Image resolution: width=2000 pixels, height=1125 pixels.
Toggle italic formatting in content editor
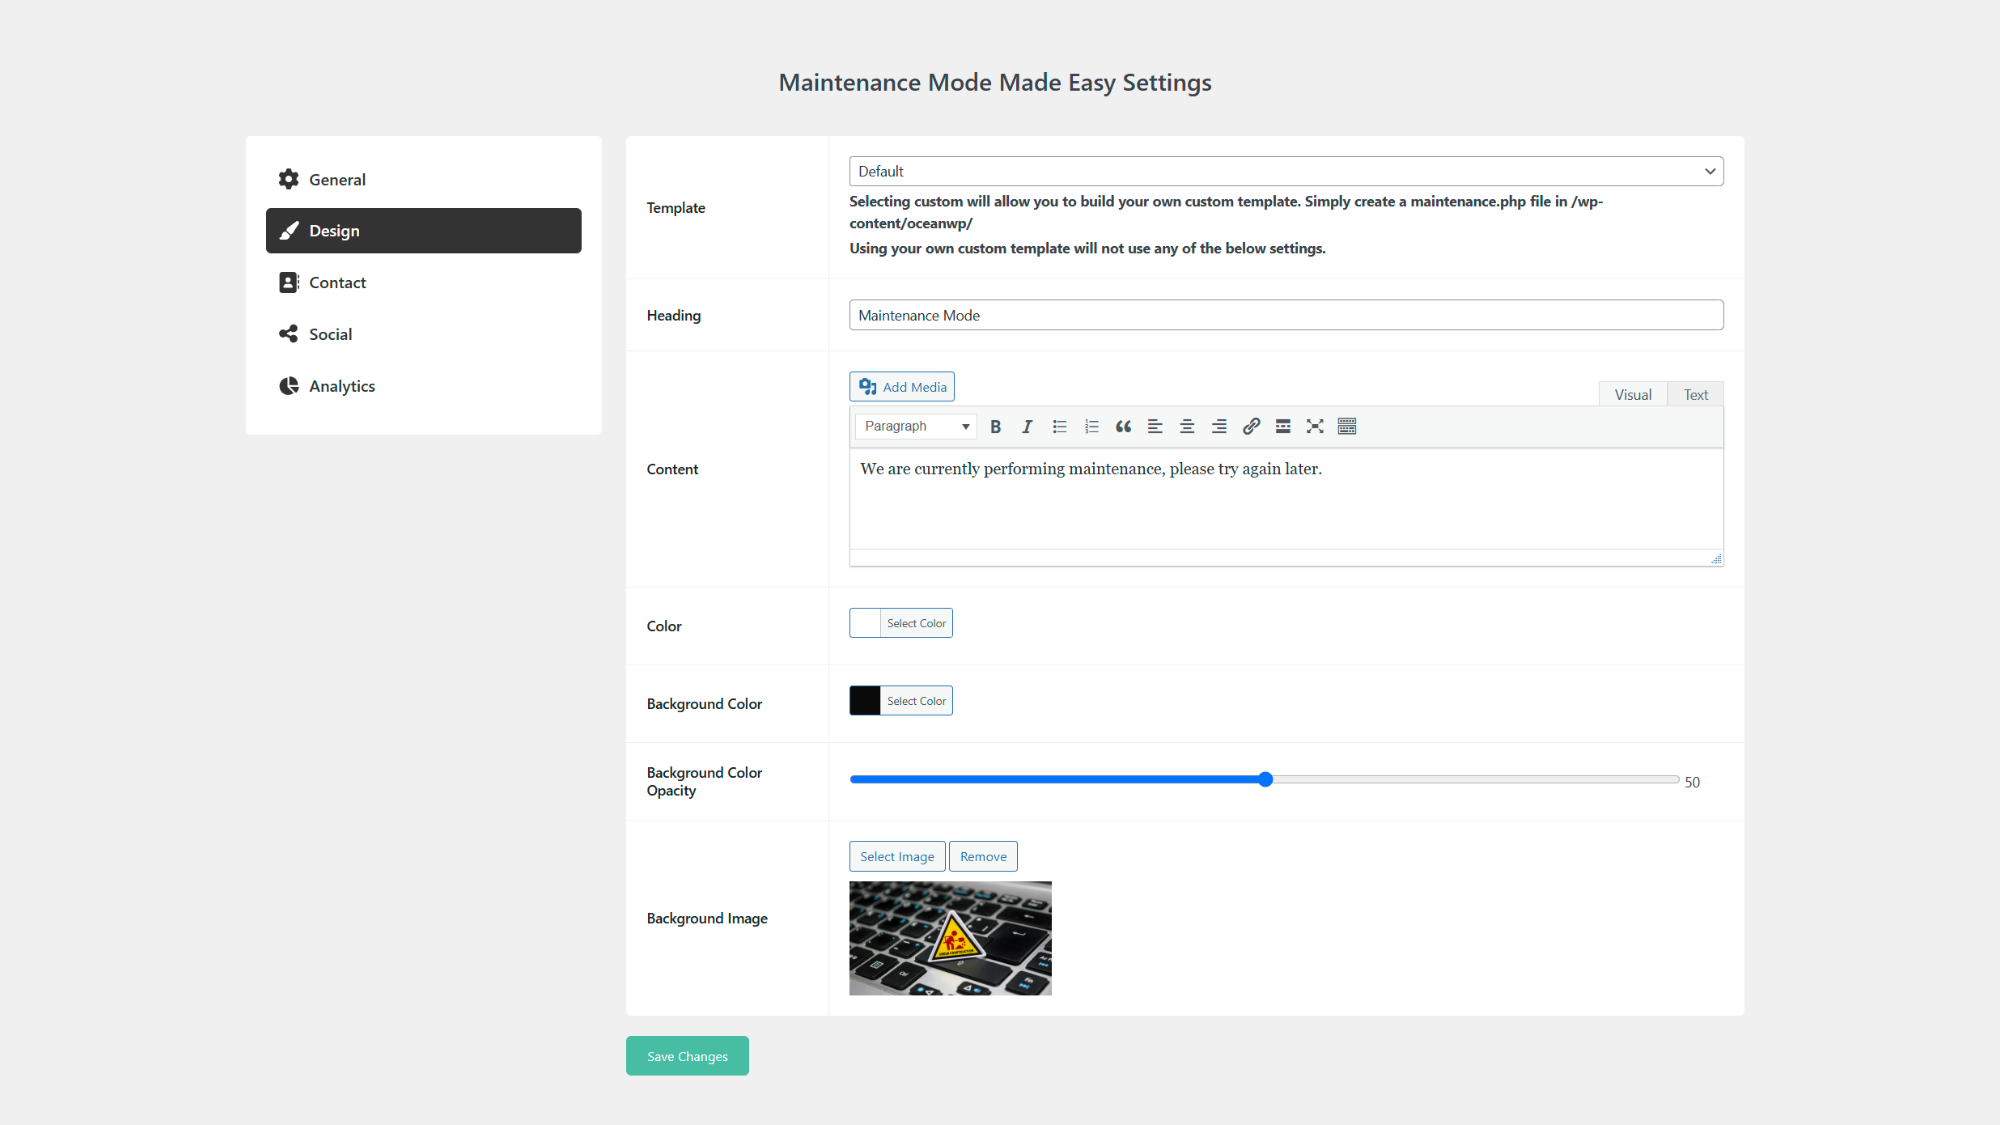click(x=1027, y=426)
